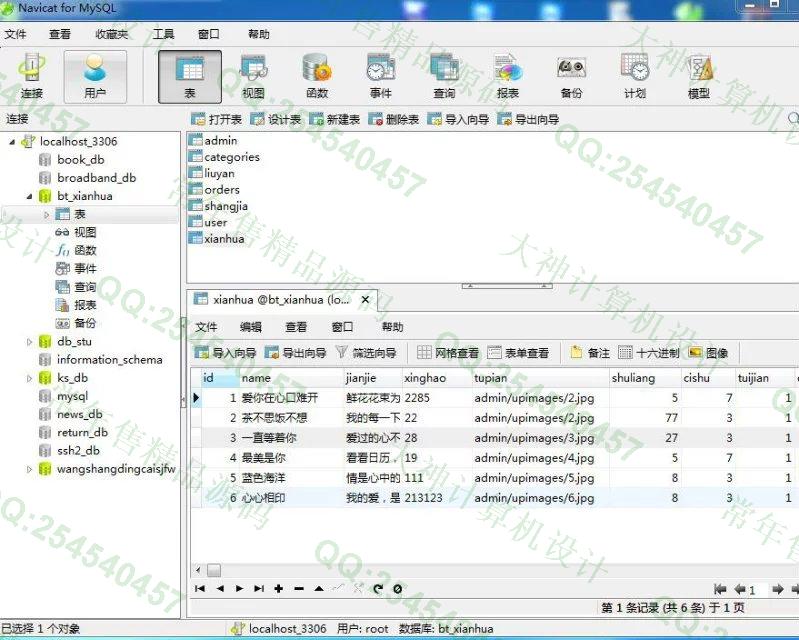
Task: Open the 视图 (View) toolbar icon
Action: (253, 77)
